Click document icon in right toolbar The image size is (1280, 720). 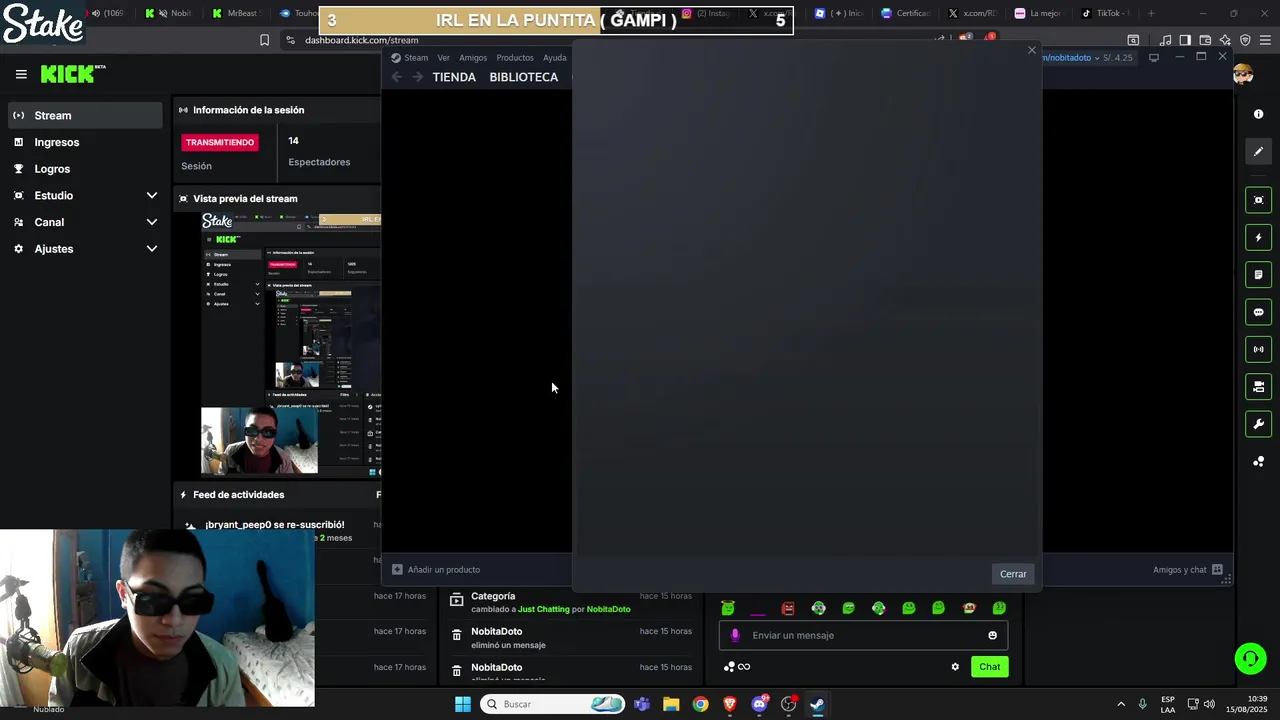[x=1258, y=274]
